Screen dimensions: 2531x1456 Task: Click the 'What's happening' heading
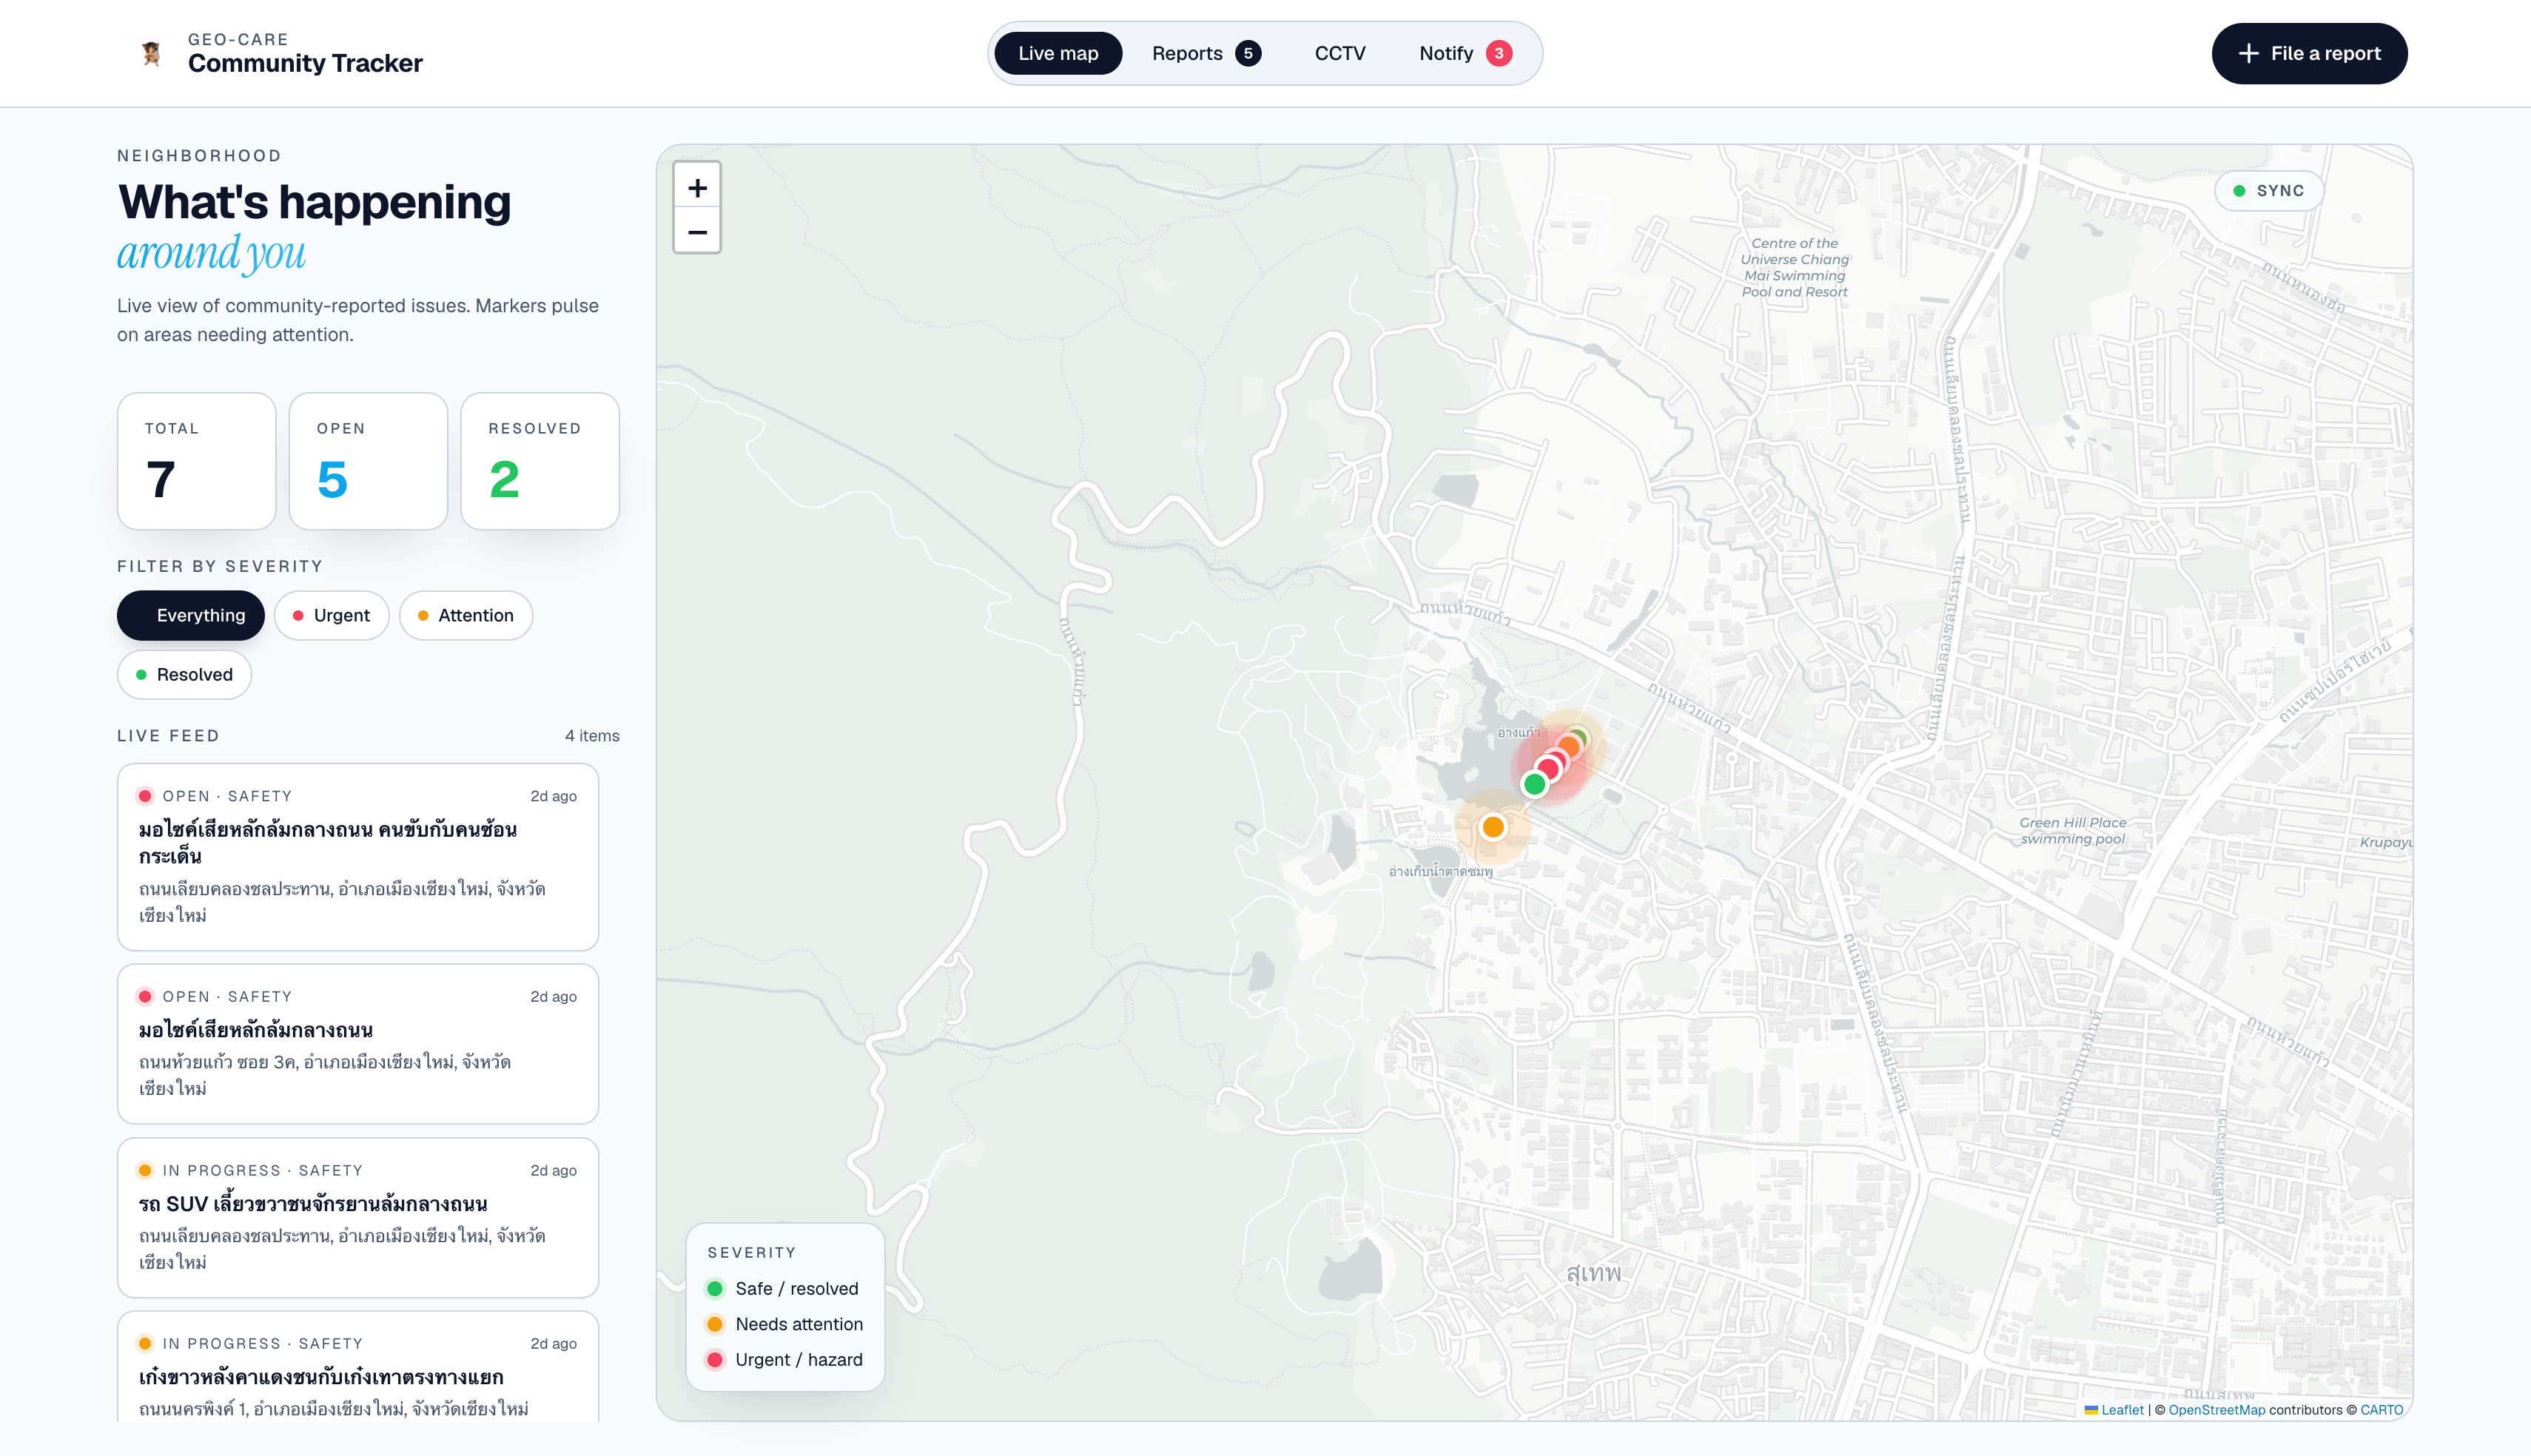[x=314, y=202]
